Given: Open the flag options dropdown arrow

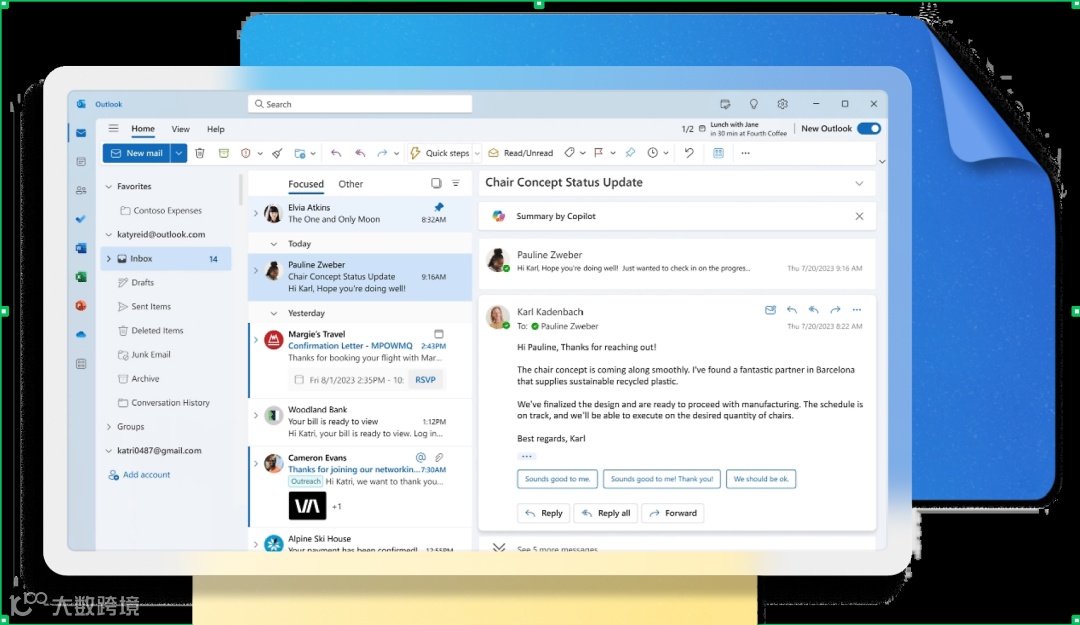Looking at the screenshot, I should [612, 154].
